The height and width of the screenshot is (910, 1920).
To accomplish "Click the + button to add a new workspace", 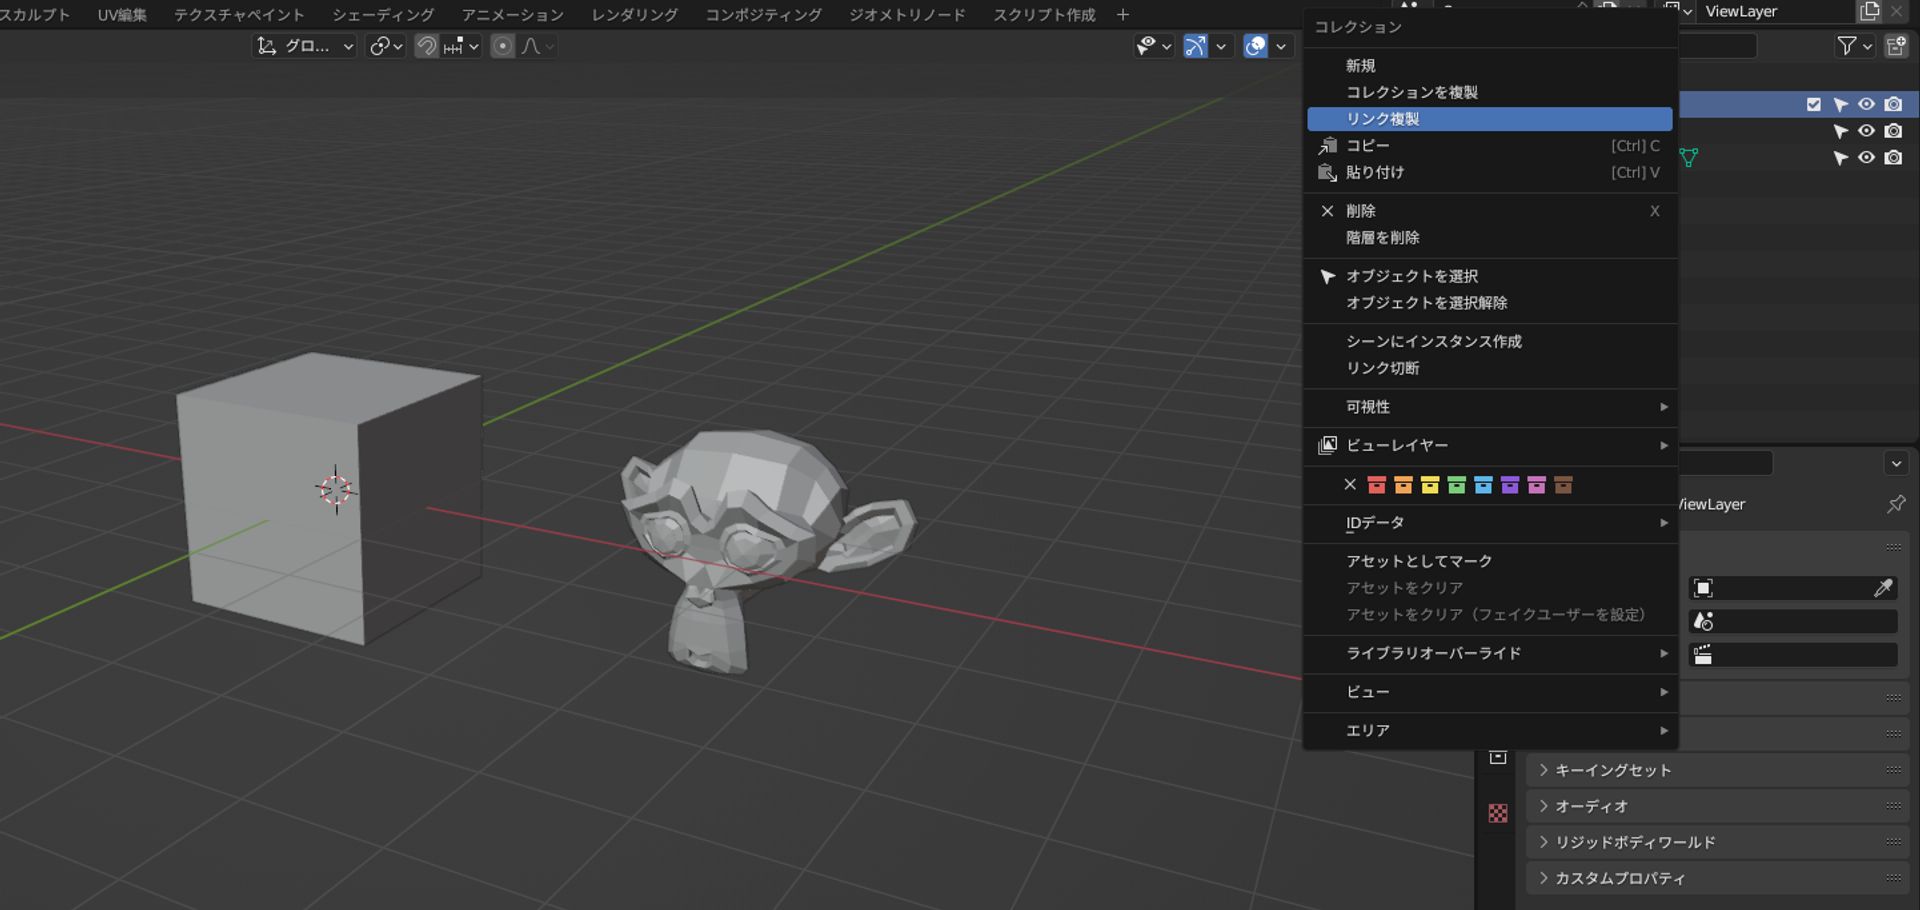I will (x=1122, y=14).
